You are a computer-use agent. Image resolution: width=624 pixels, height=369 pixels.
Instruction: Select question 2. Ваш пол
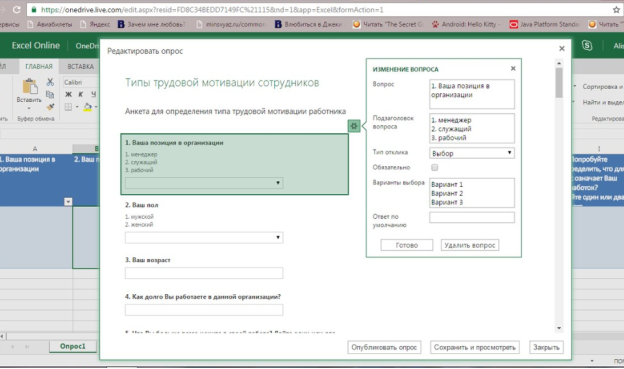(142, 205)
